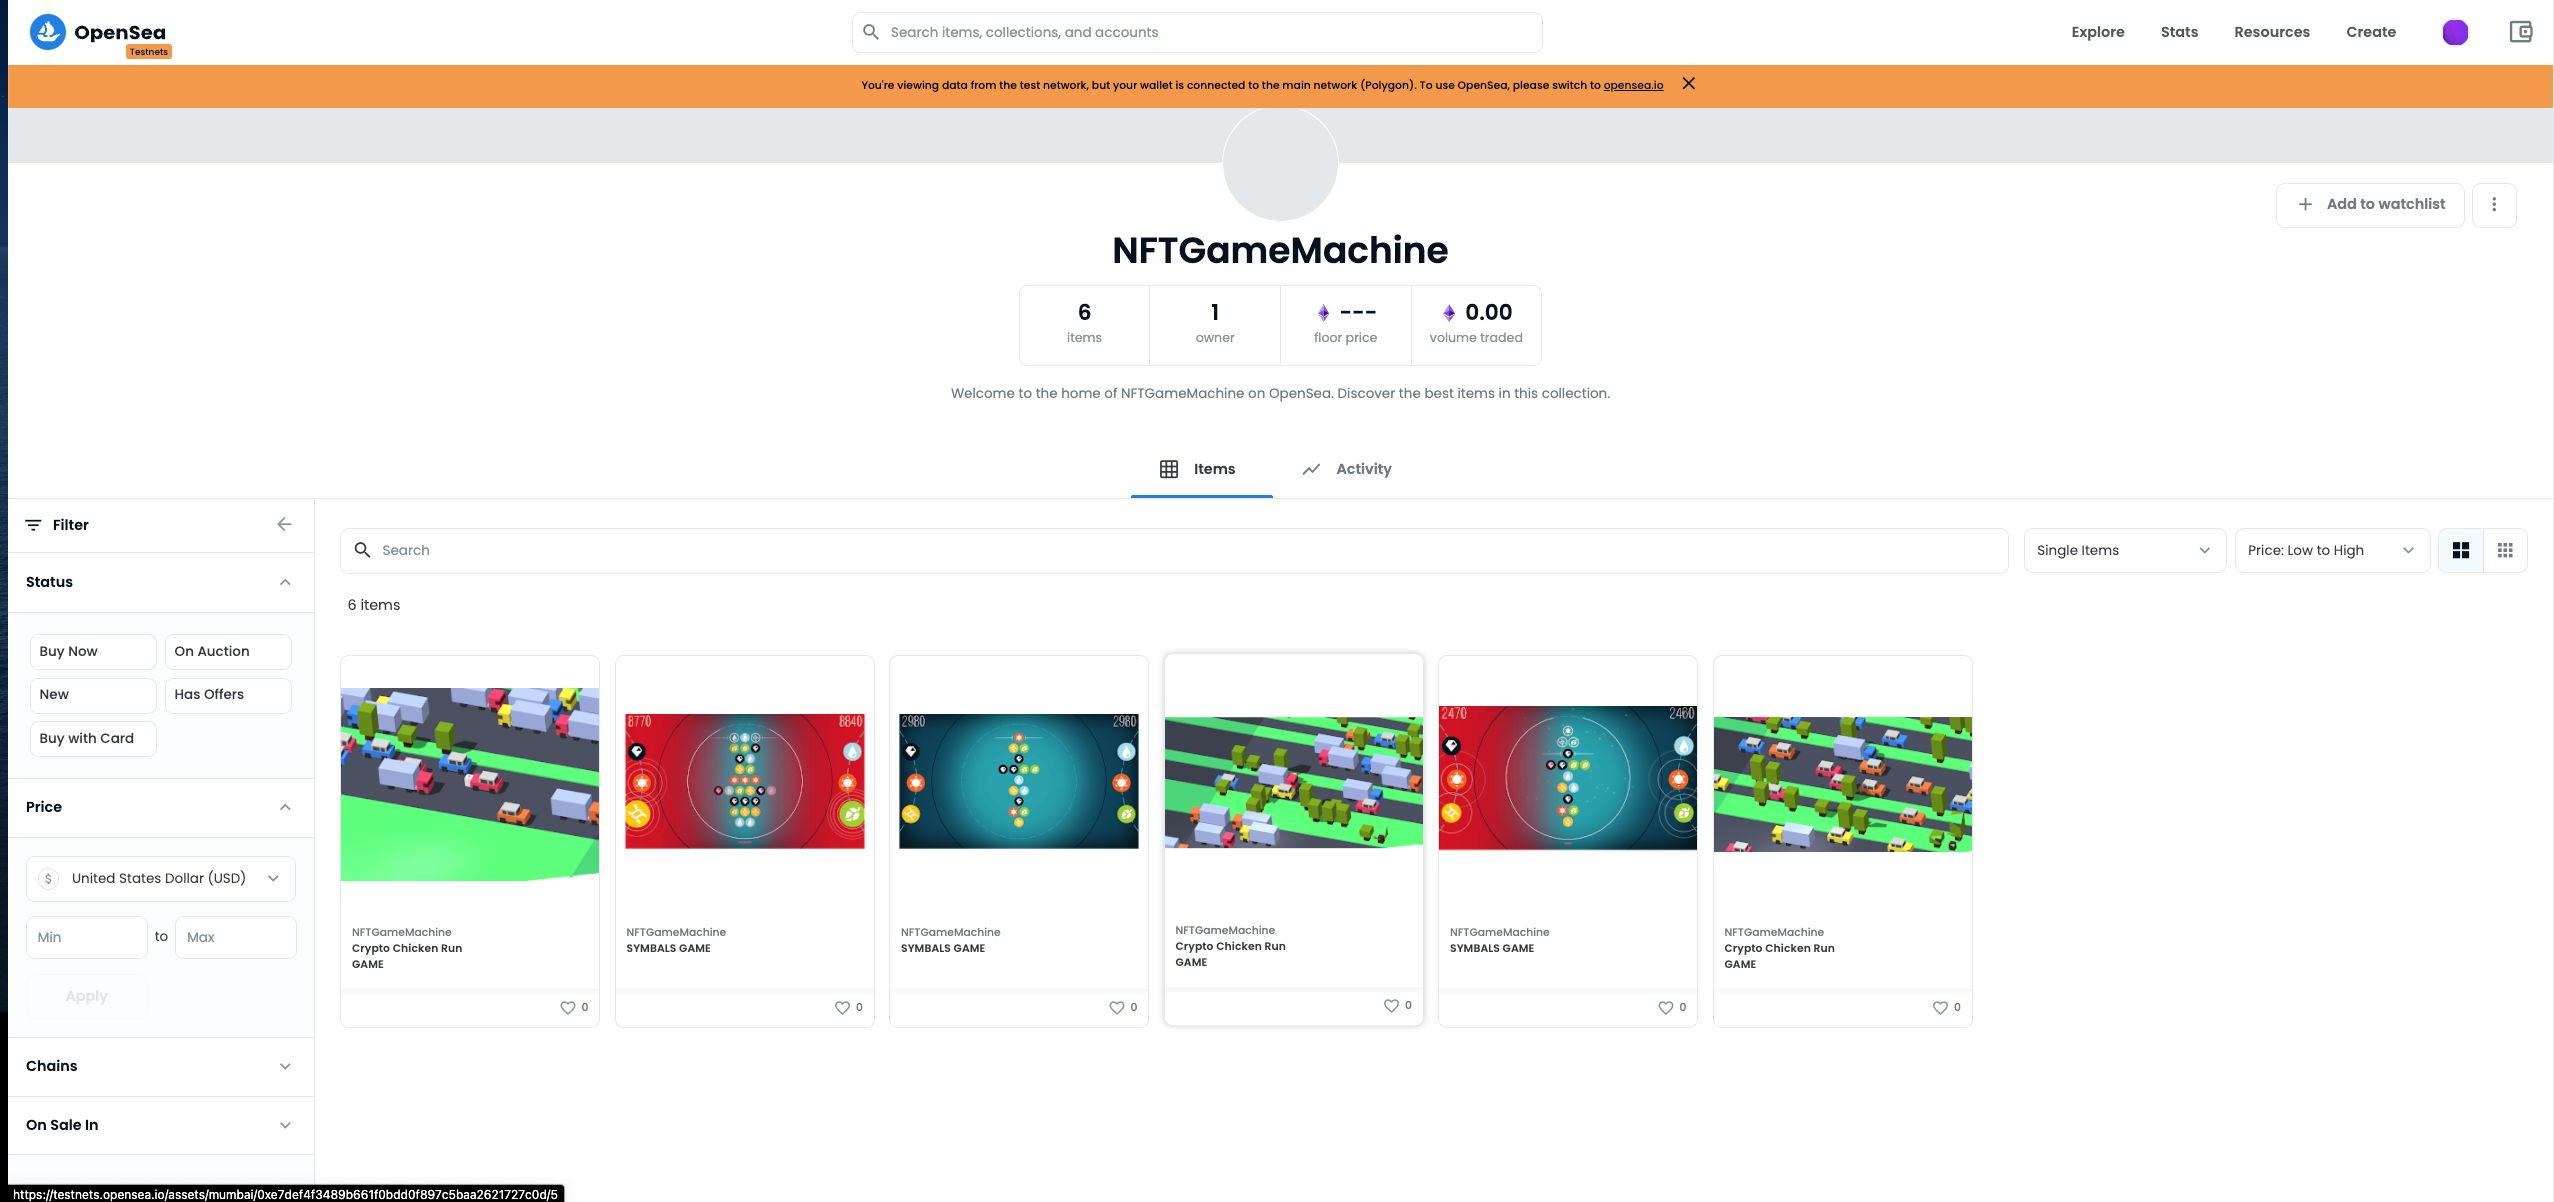Switch to small grid view
The height and width of the screenshot is (1202, 2554).
(2505, 550)
